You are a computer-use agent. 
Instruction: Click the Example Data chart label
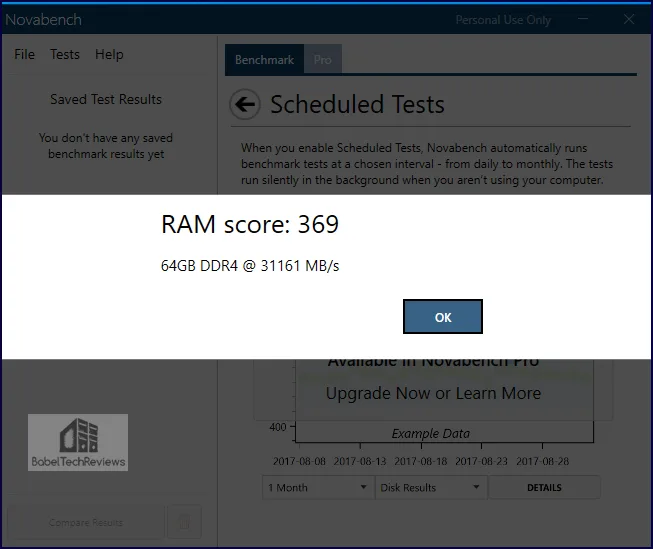pyautogui.click(x=431, y=434)
